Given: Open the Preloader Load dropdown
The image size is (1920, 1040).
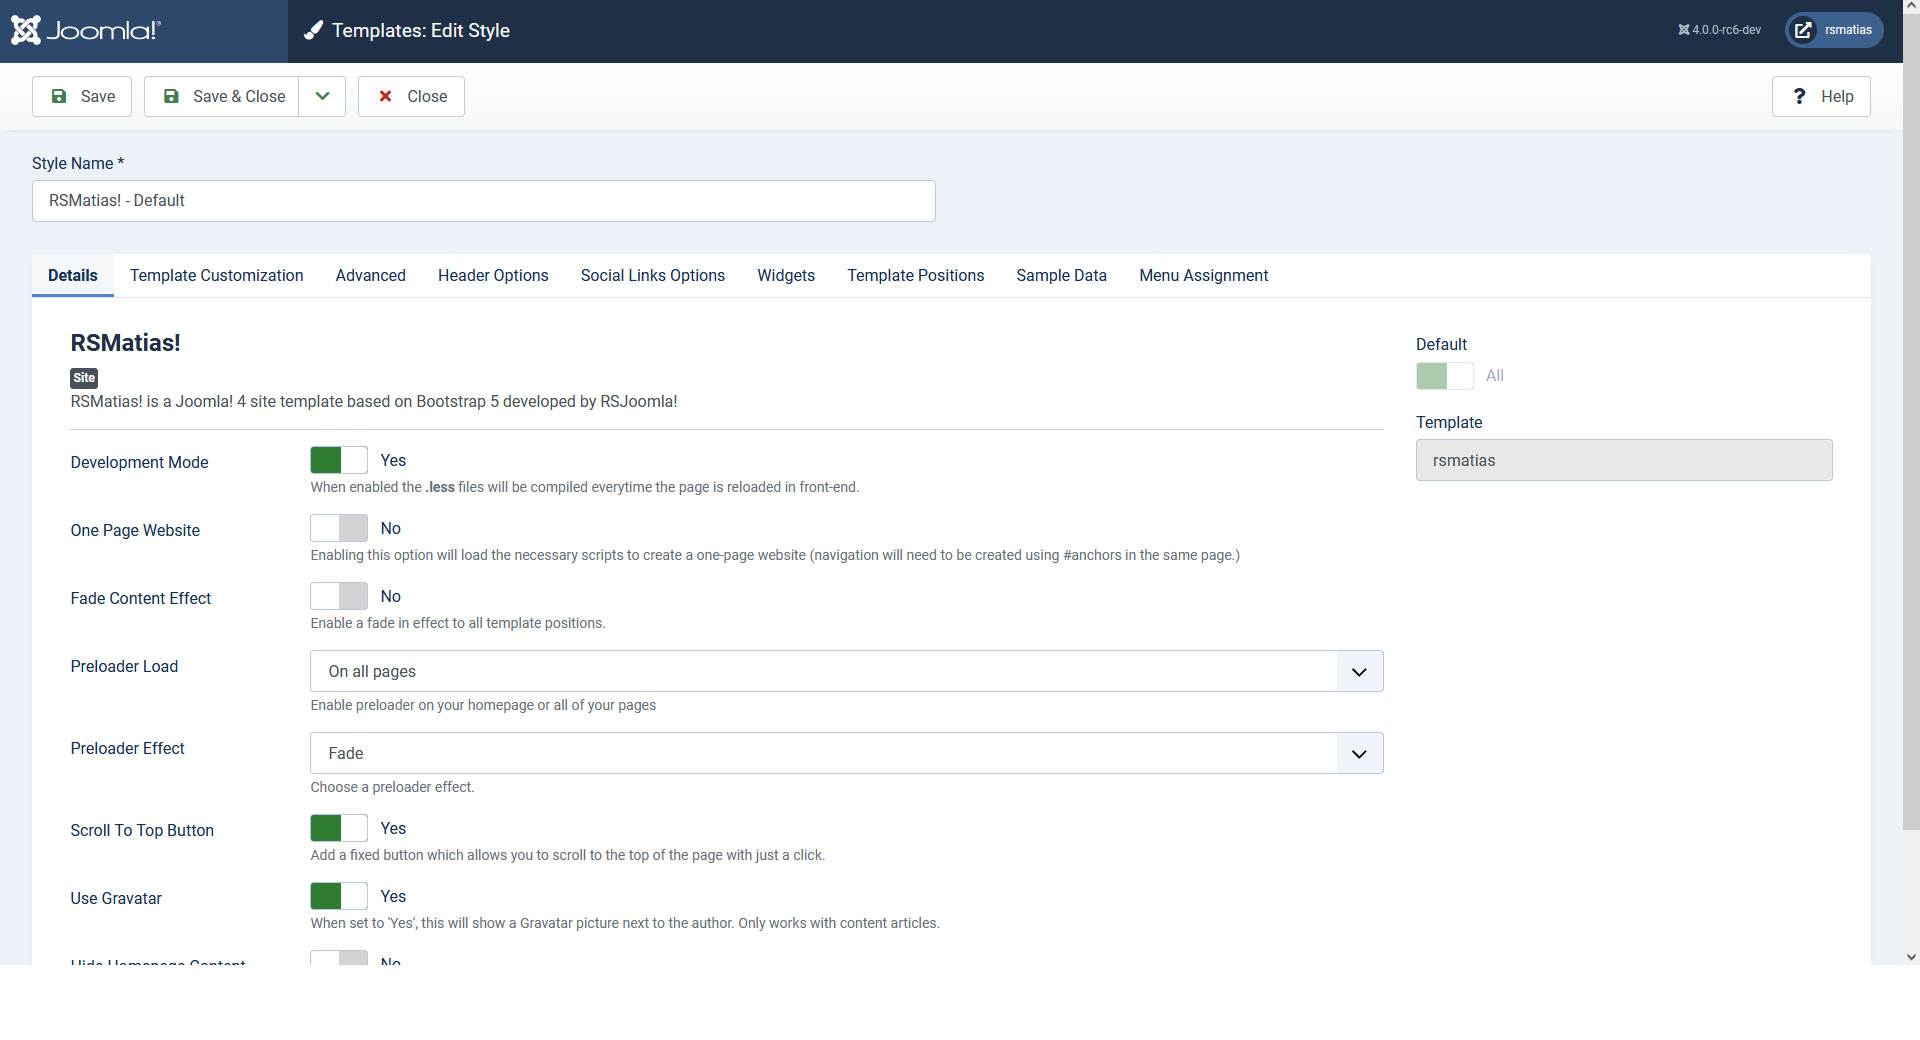Looking at the screenshot, I should click(847, 671).
